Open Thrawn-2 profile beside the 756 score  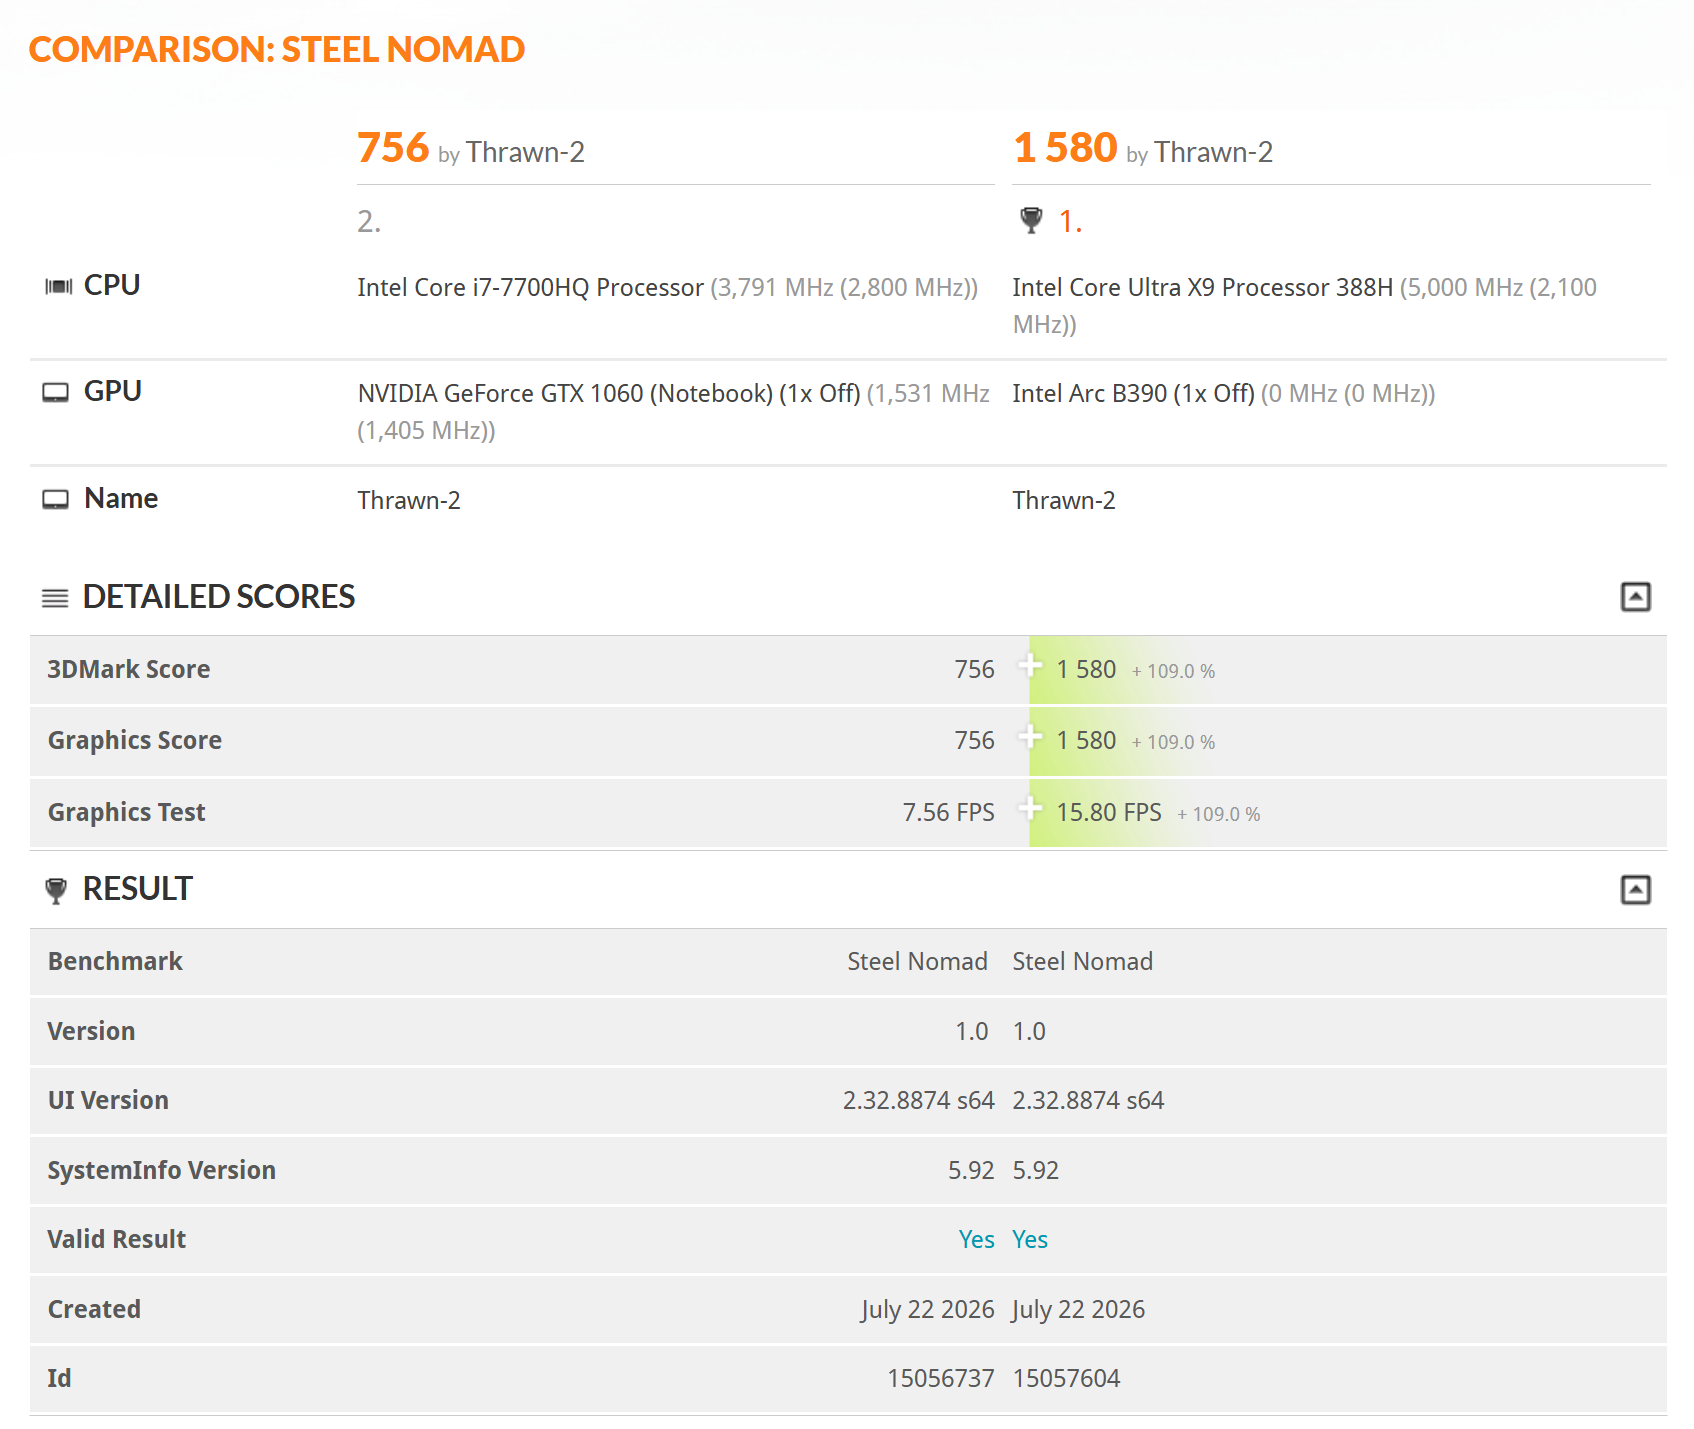click(x=525, y=152)
